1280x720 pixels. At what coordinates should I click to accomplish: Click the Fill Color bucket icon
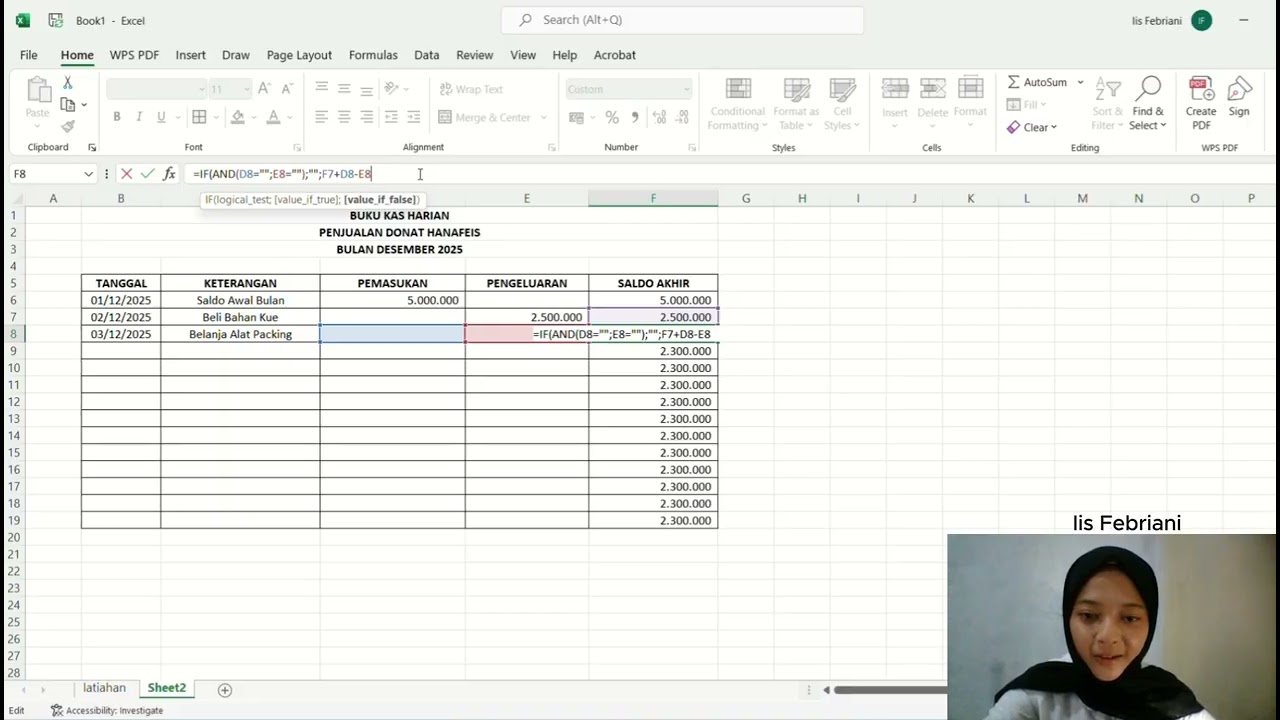coord(238,117)
